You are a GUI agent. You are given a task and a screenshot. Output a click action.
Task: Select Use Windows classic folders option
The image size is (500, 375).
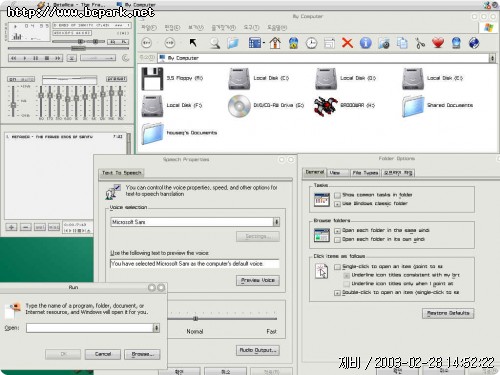coord(337,204)
